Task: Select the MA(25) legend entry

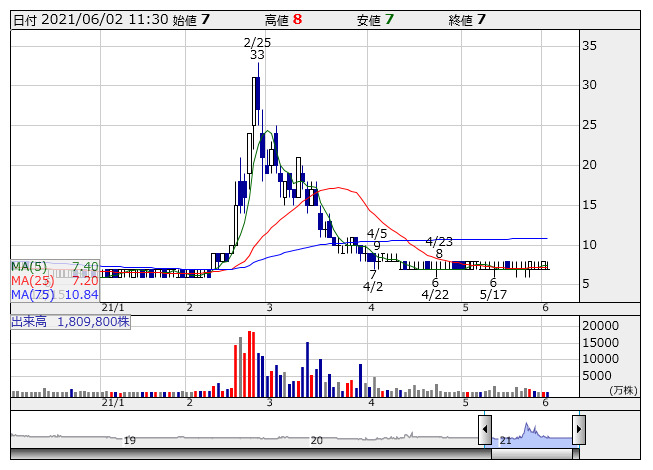Action: pos(55,280)
